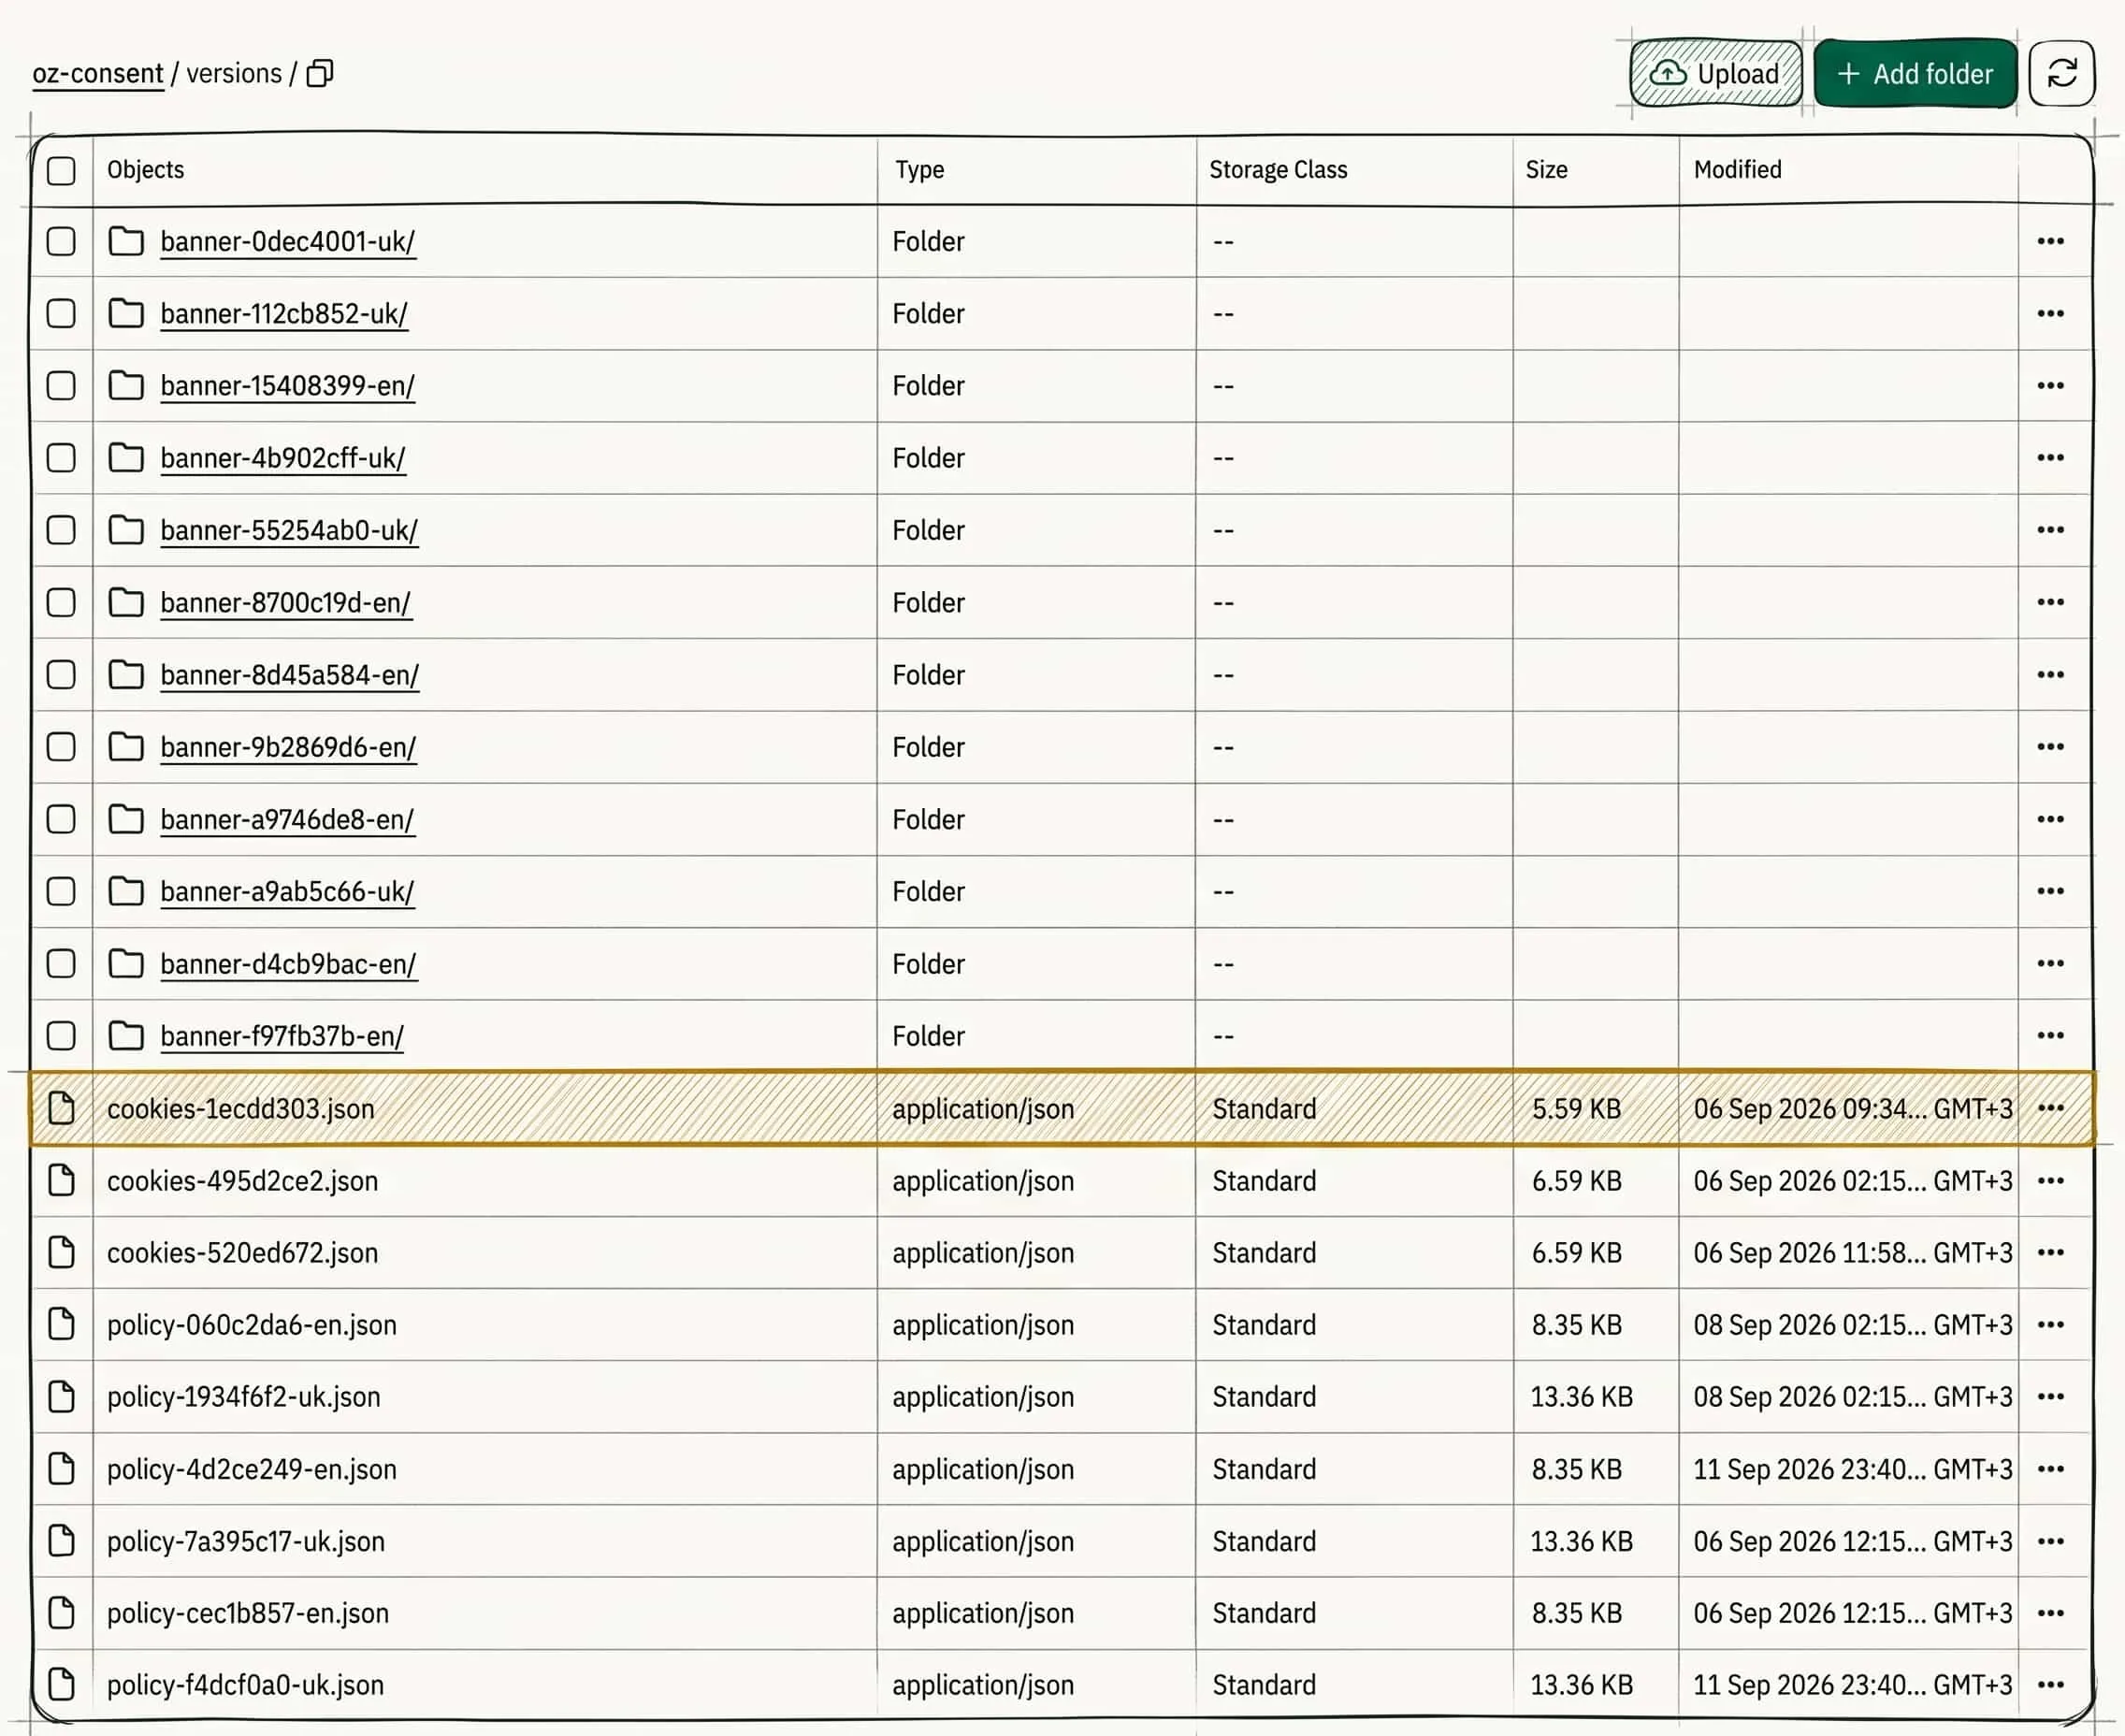
Task: Open more actions for banner-0dec4001-uk/
Action: [x=2050, y=241]
